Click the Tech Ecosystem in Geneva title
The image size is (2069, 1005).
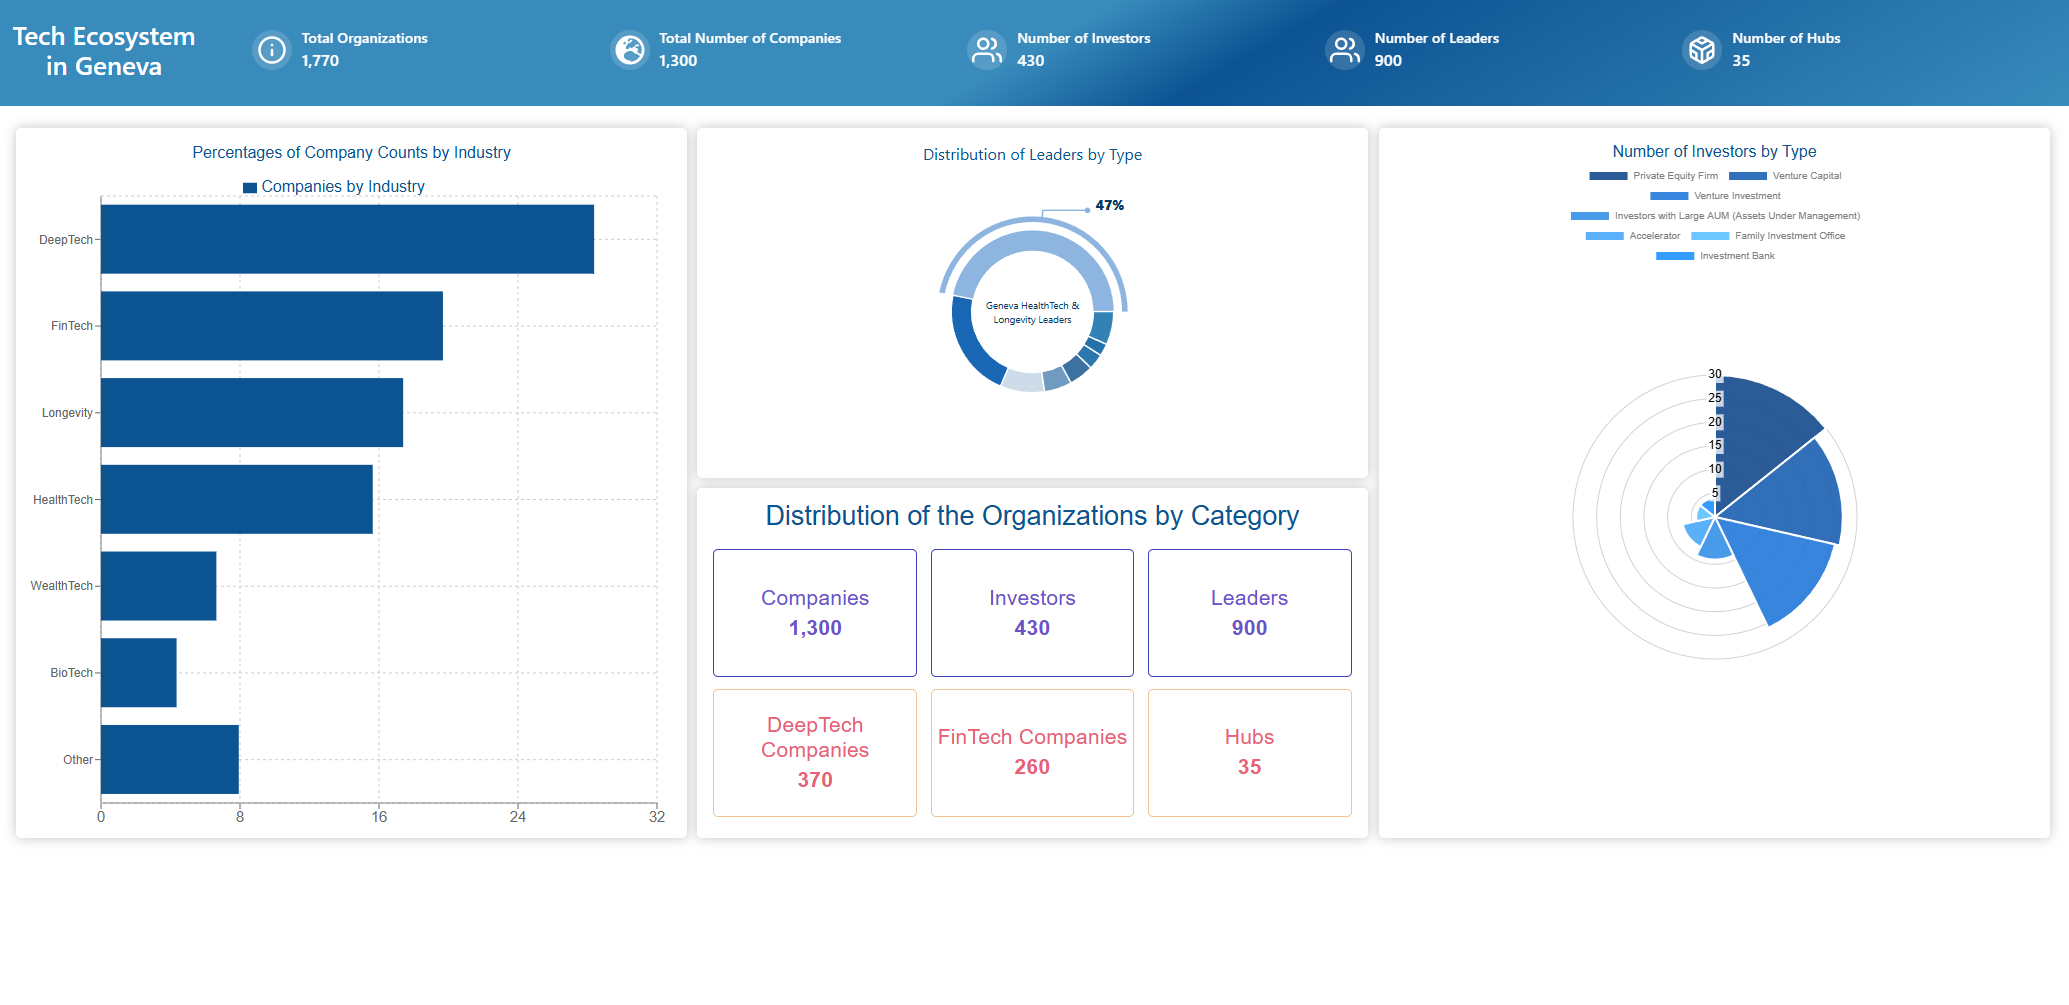click(x=104, y=51)
